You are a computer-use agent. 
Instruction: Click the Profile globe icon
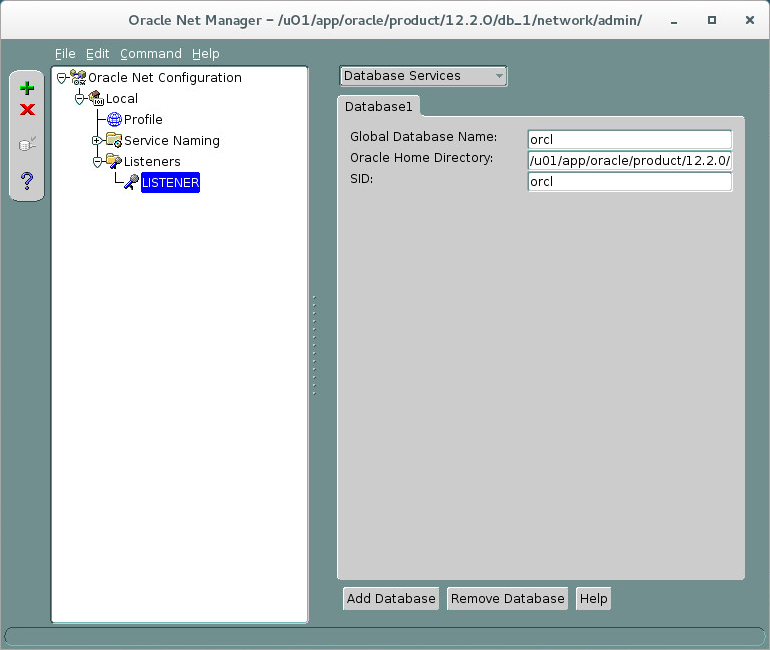point(114,119)
